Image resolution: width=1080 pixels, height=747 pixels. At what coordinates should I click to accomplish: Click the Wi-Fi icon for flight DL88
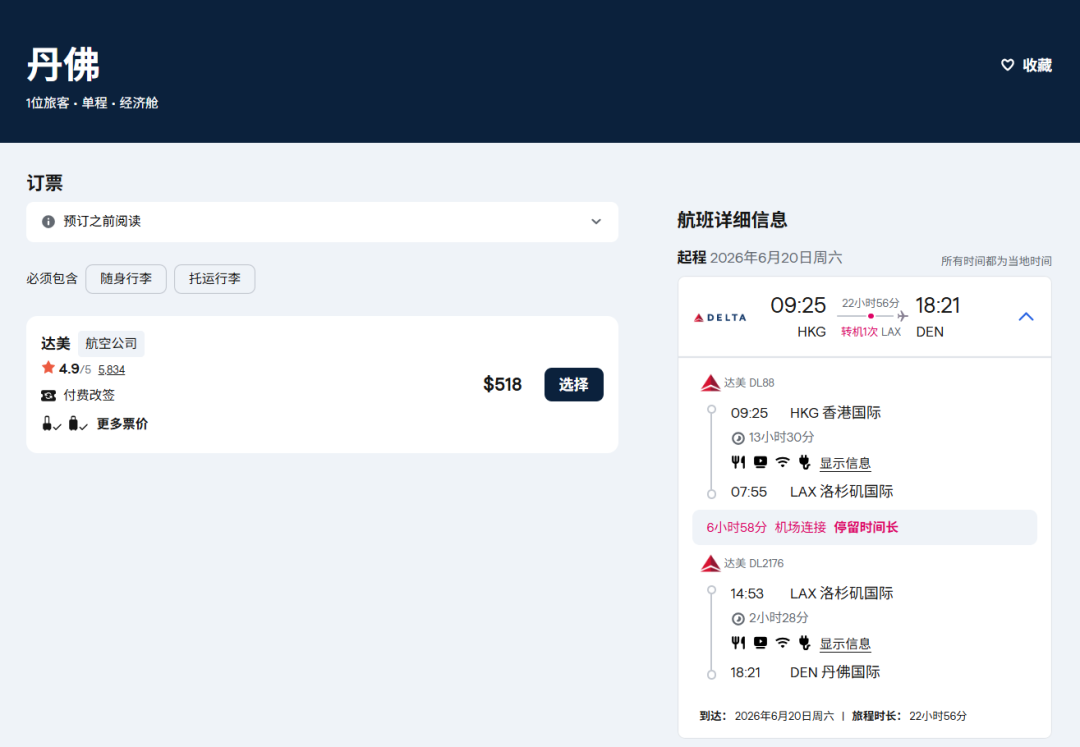pyautogui.click(x=782, y=462)
